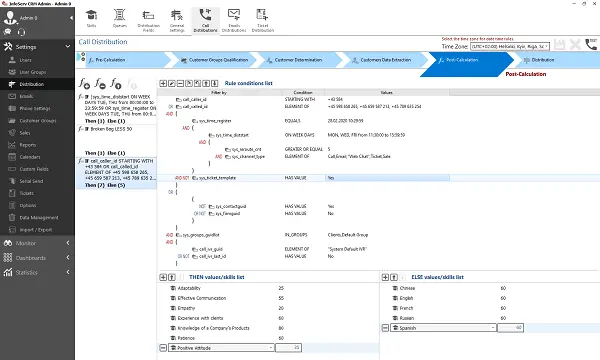600x360 pixels.
Task: Open the Skills toolbar section
Action: pyautogui.click(x=91, y=18)
